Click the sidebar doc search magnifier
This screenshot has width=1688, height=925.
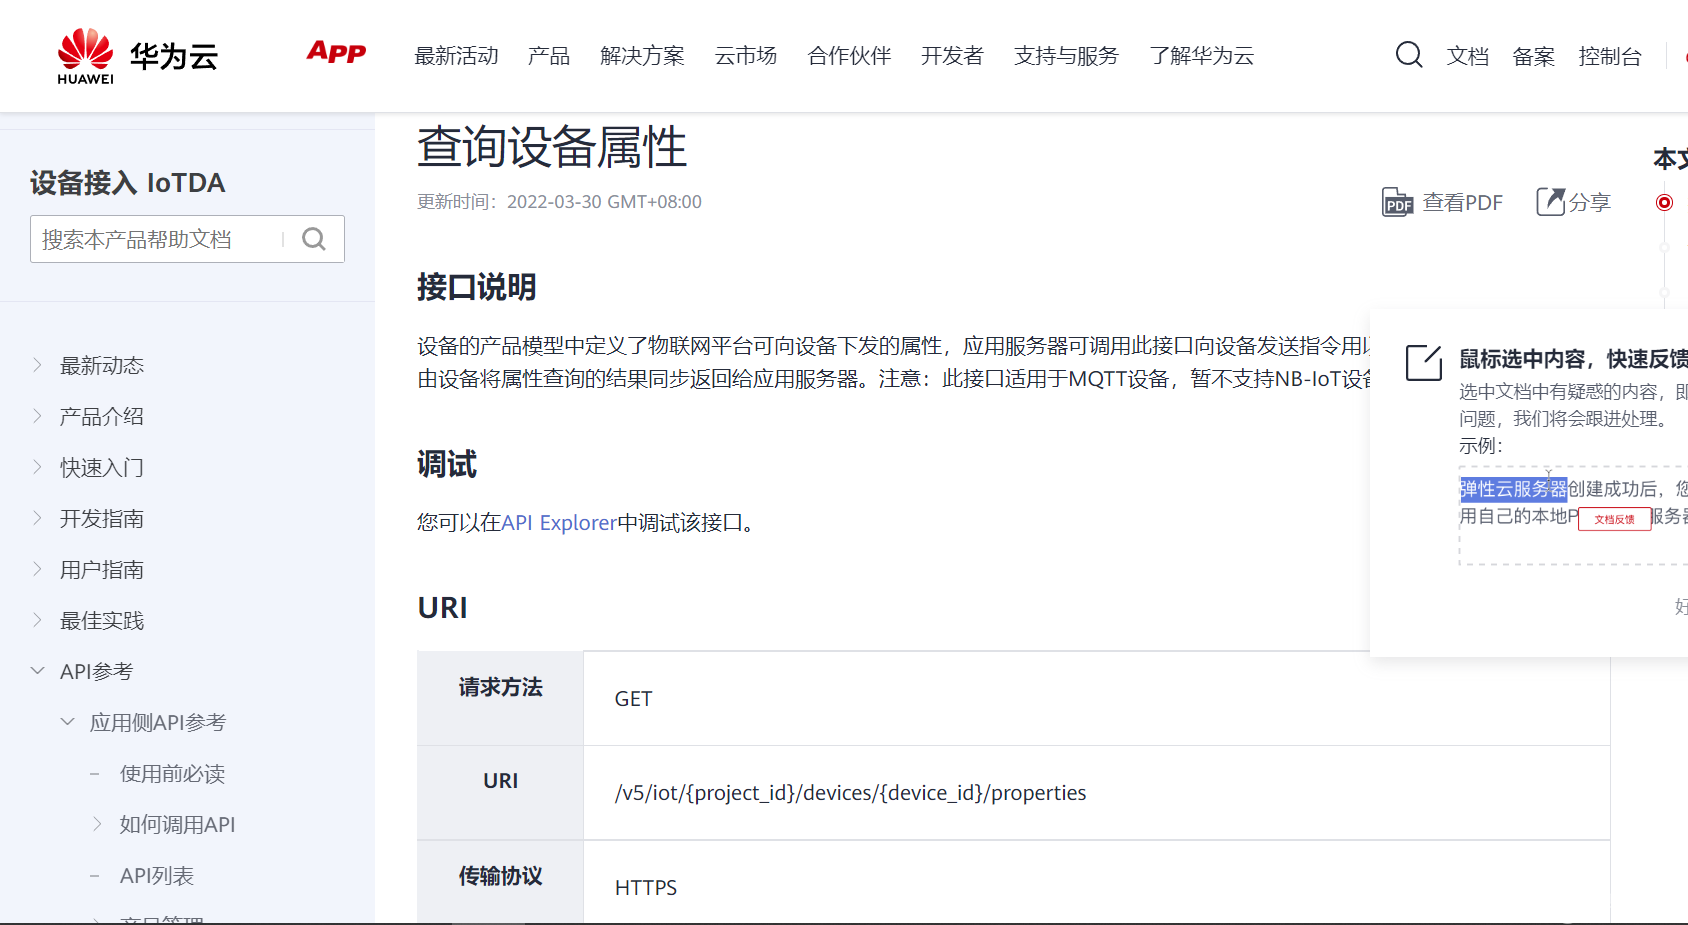click(314, 239)
